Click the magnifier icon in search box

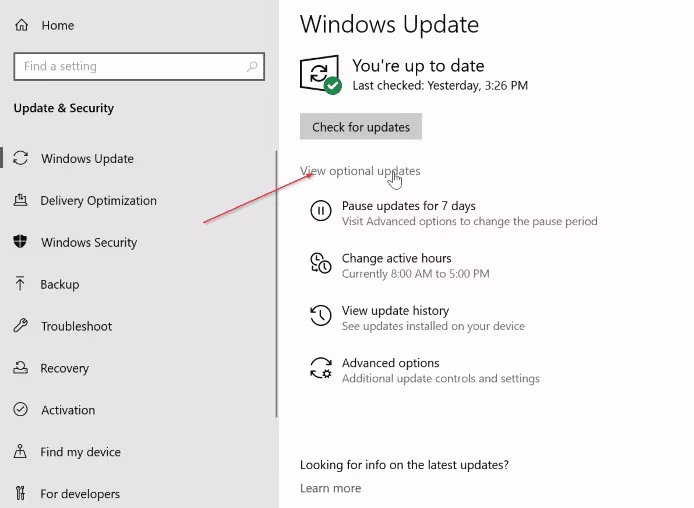(x=252, y=66)
